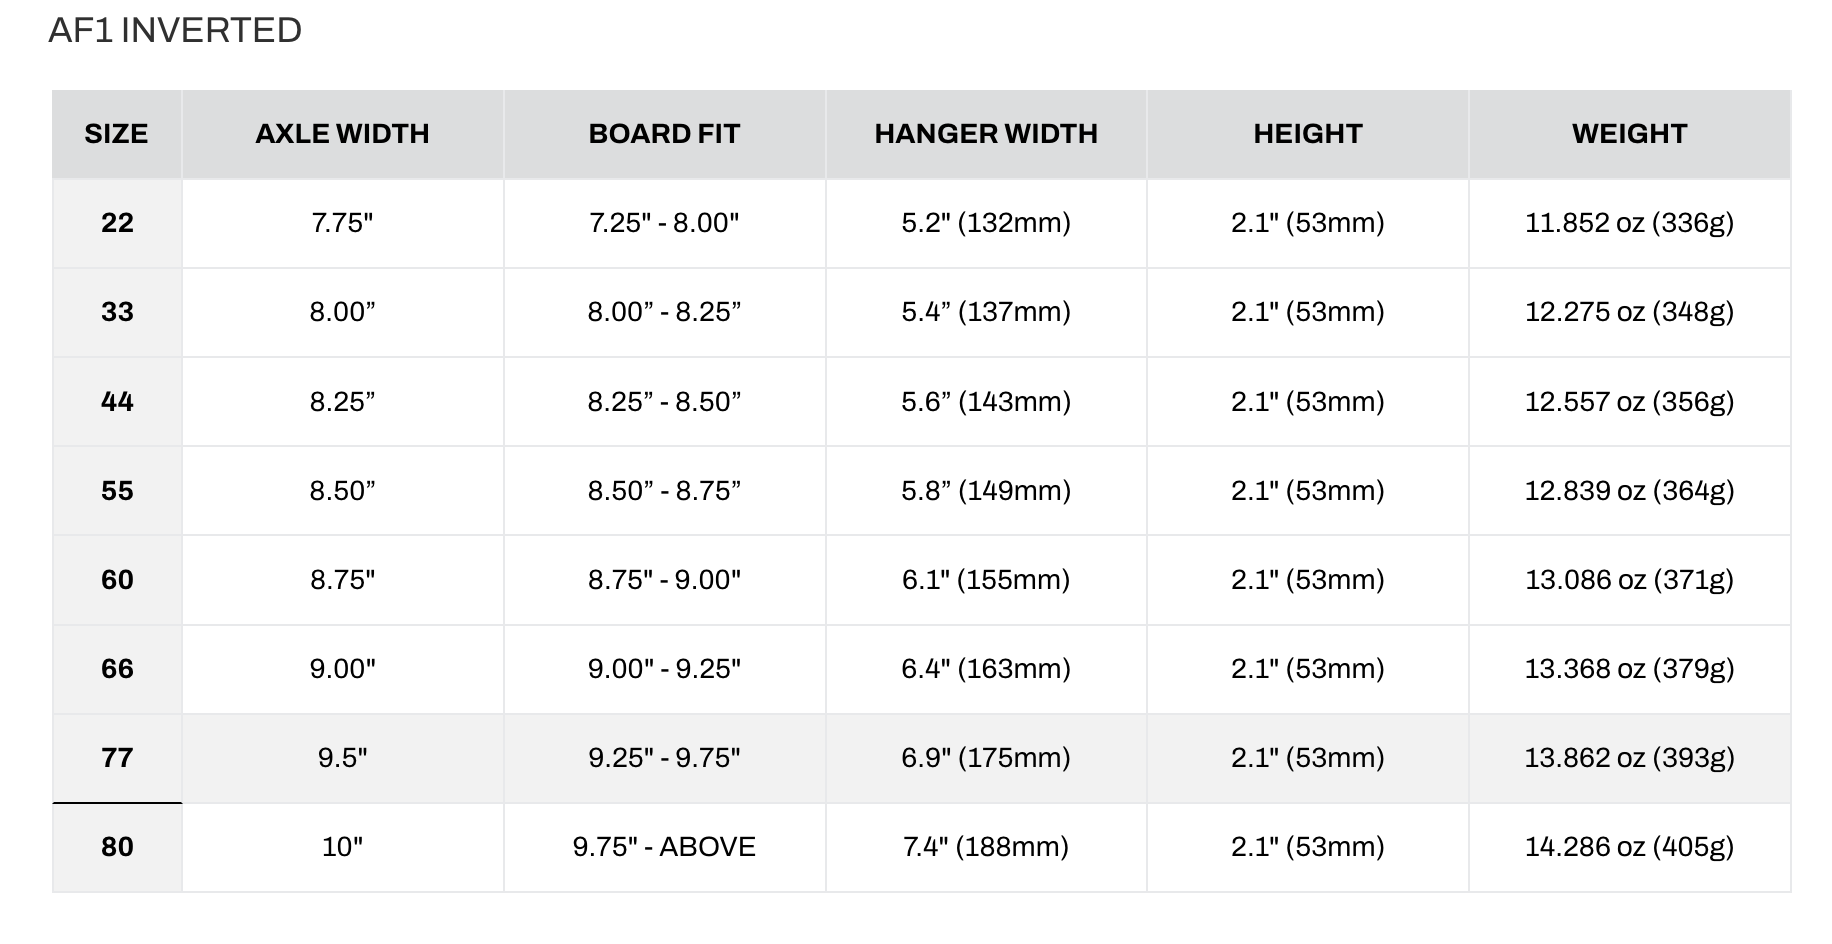Select the size 44 row label
This screenshot has height=944, width=1832.
pyautogui.click(x=117, y=402)
